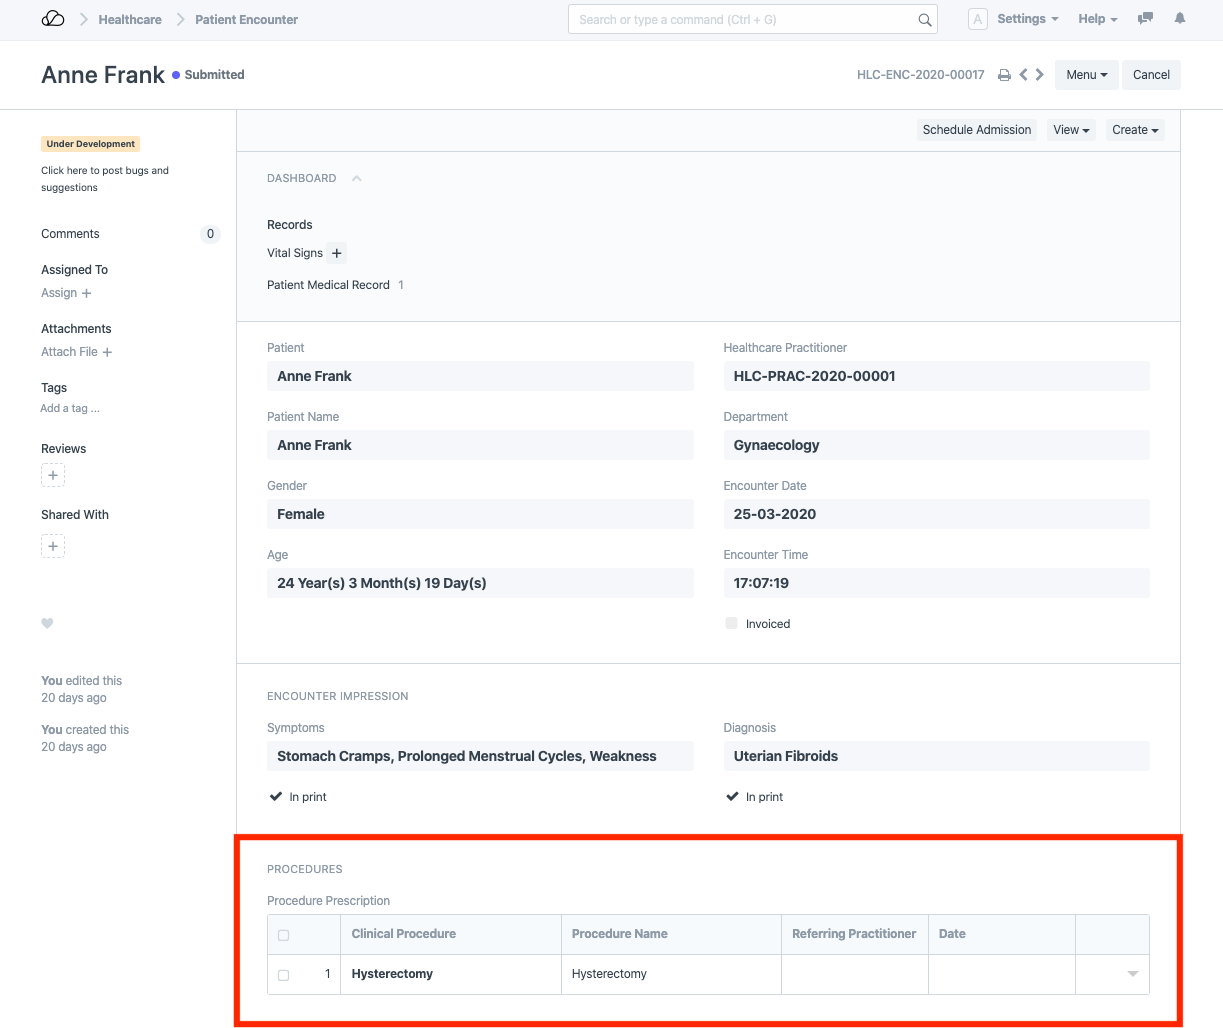Go to next record with right arrow
The image size is (1223, 1028).
tap(1040, 75)
